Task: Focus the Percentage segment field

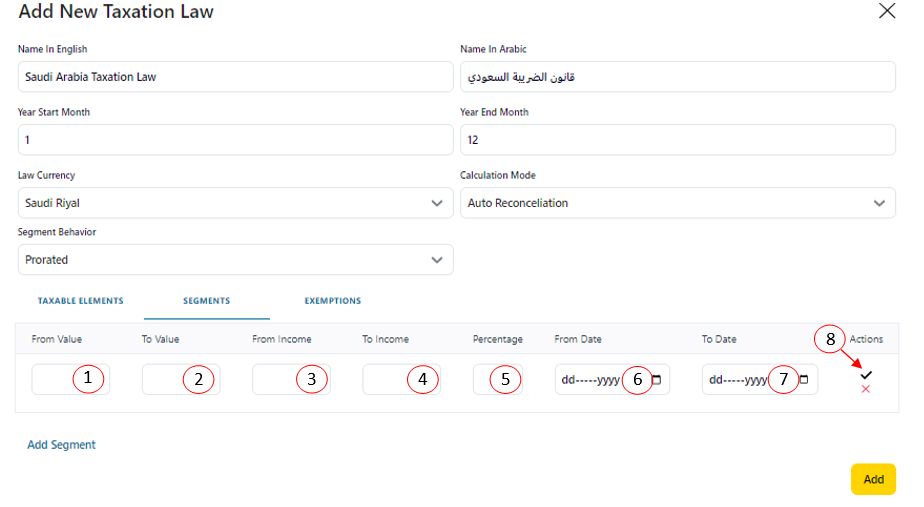Action: 483,380
